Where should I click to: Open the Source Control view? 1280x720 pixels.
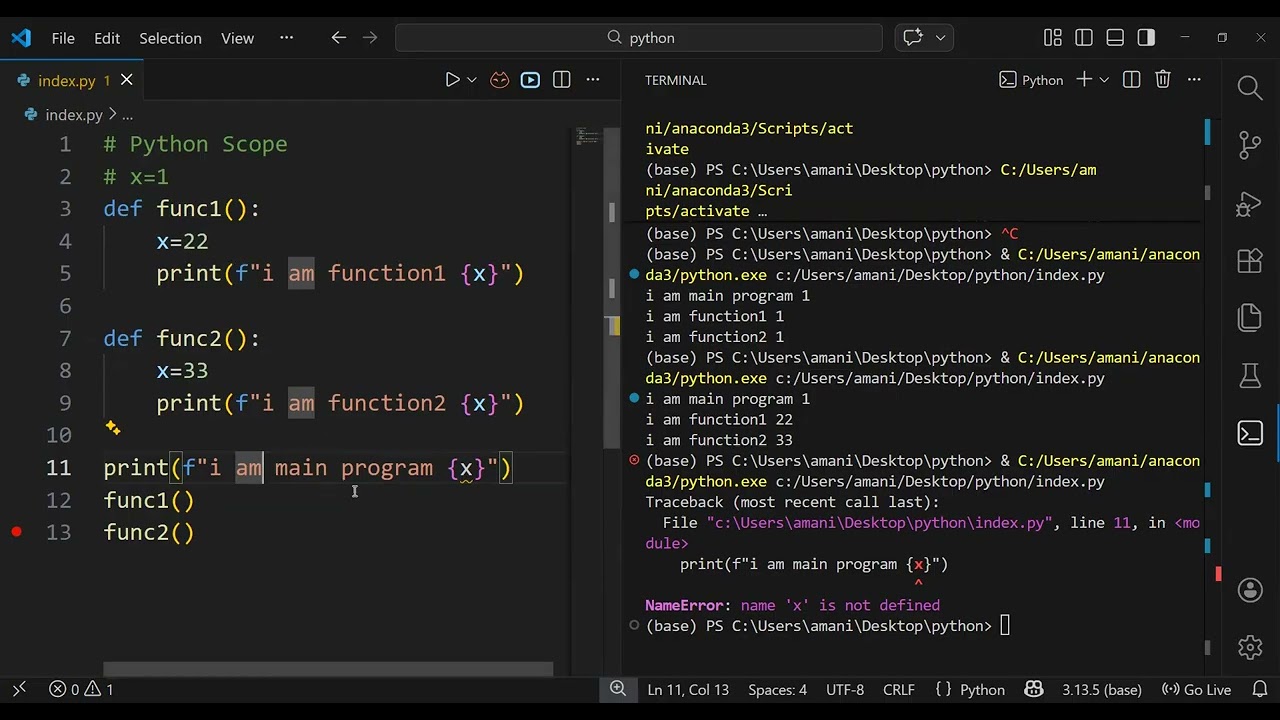pos(1250,145)
